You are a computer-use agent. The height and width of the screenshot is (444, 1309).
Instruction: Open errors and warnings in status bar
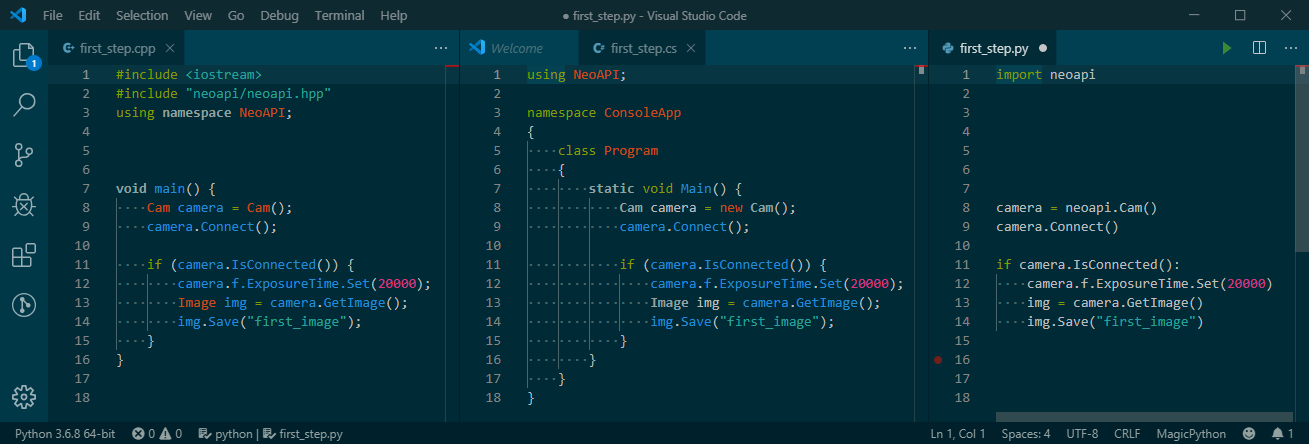(x=157, y=434)
